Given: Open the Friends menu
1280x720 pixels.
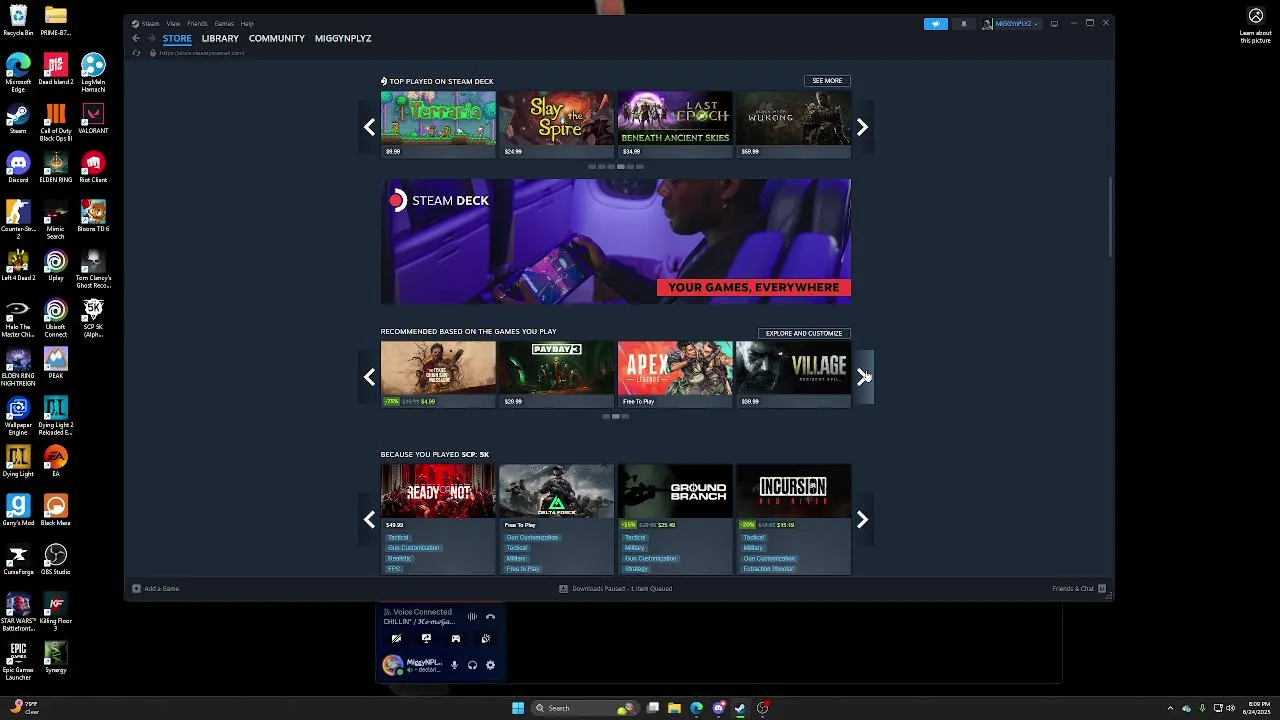Looking at the screenshot, I should pyautogui.click(x=197, y=23).
